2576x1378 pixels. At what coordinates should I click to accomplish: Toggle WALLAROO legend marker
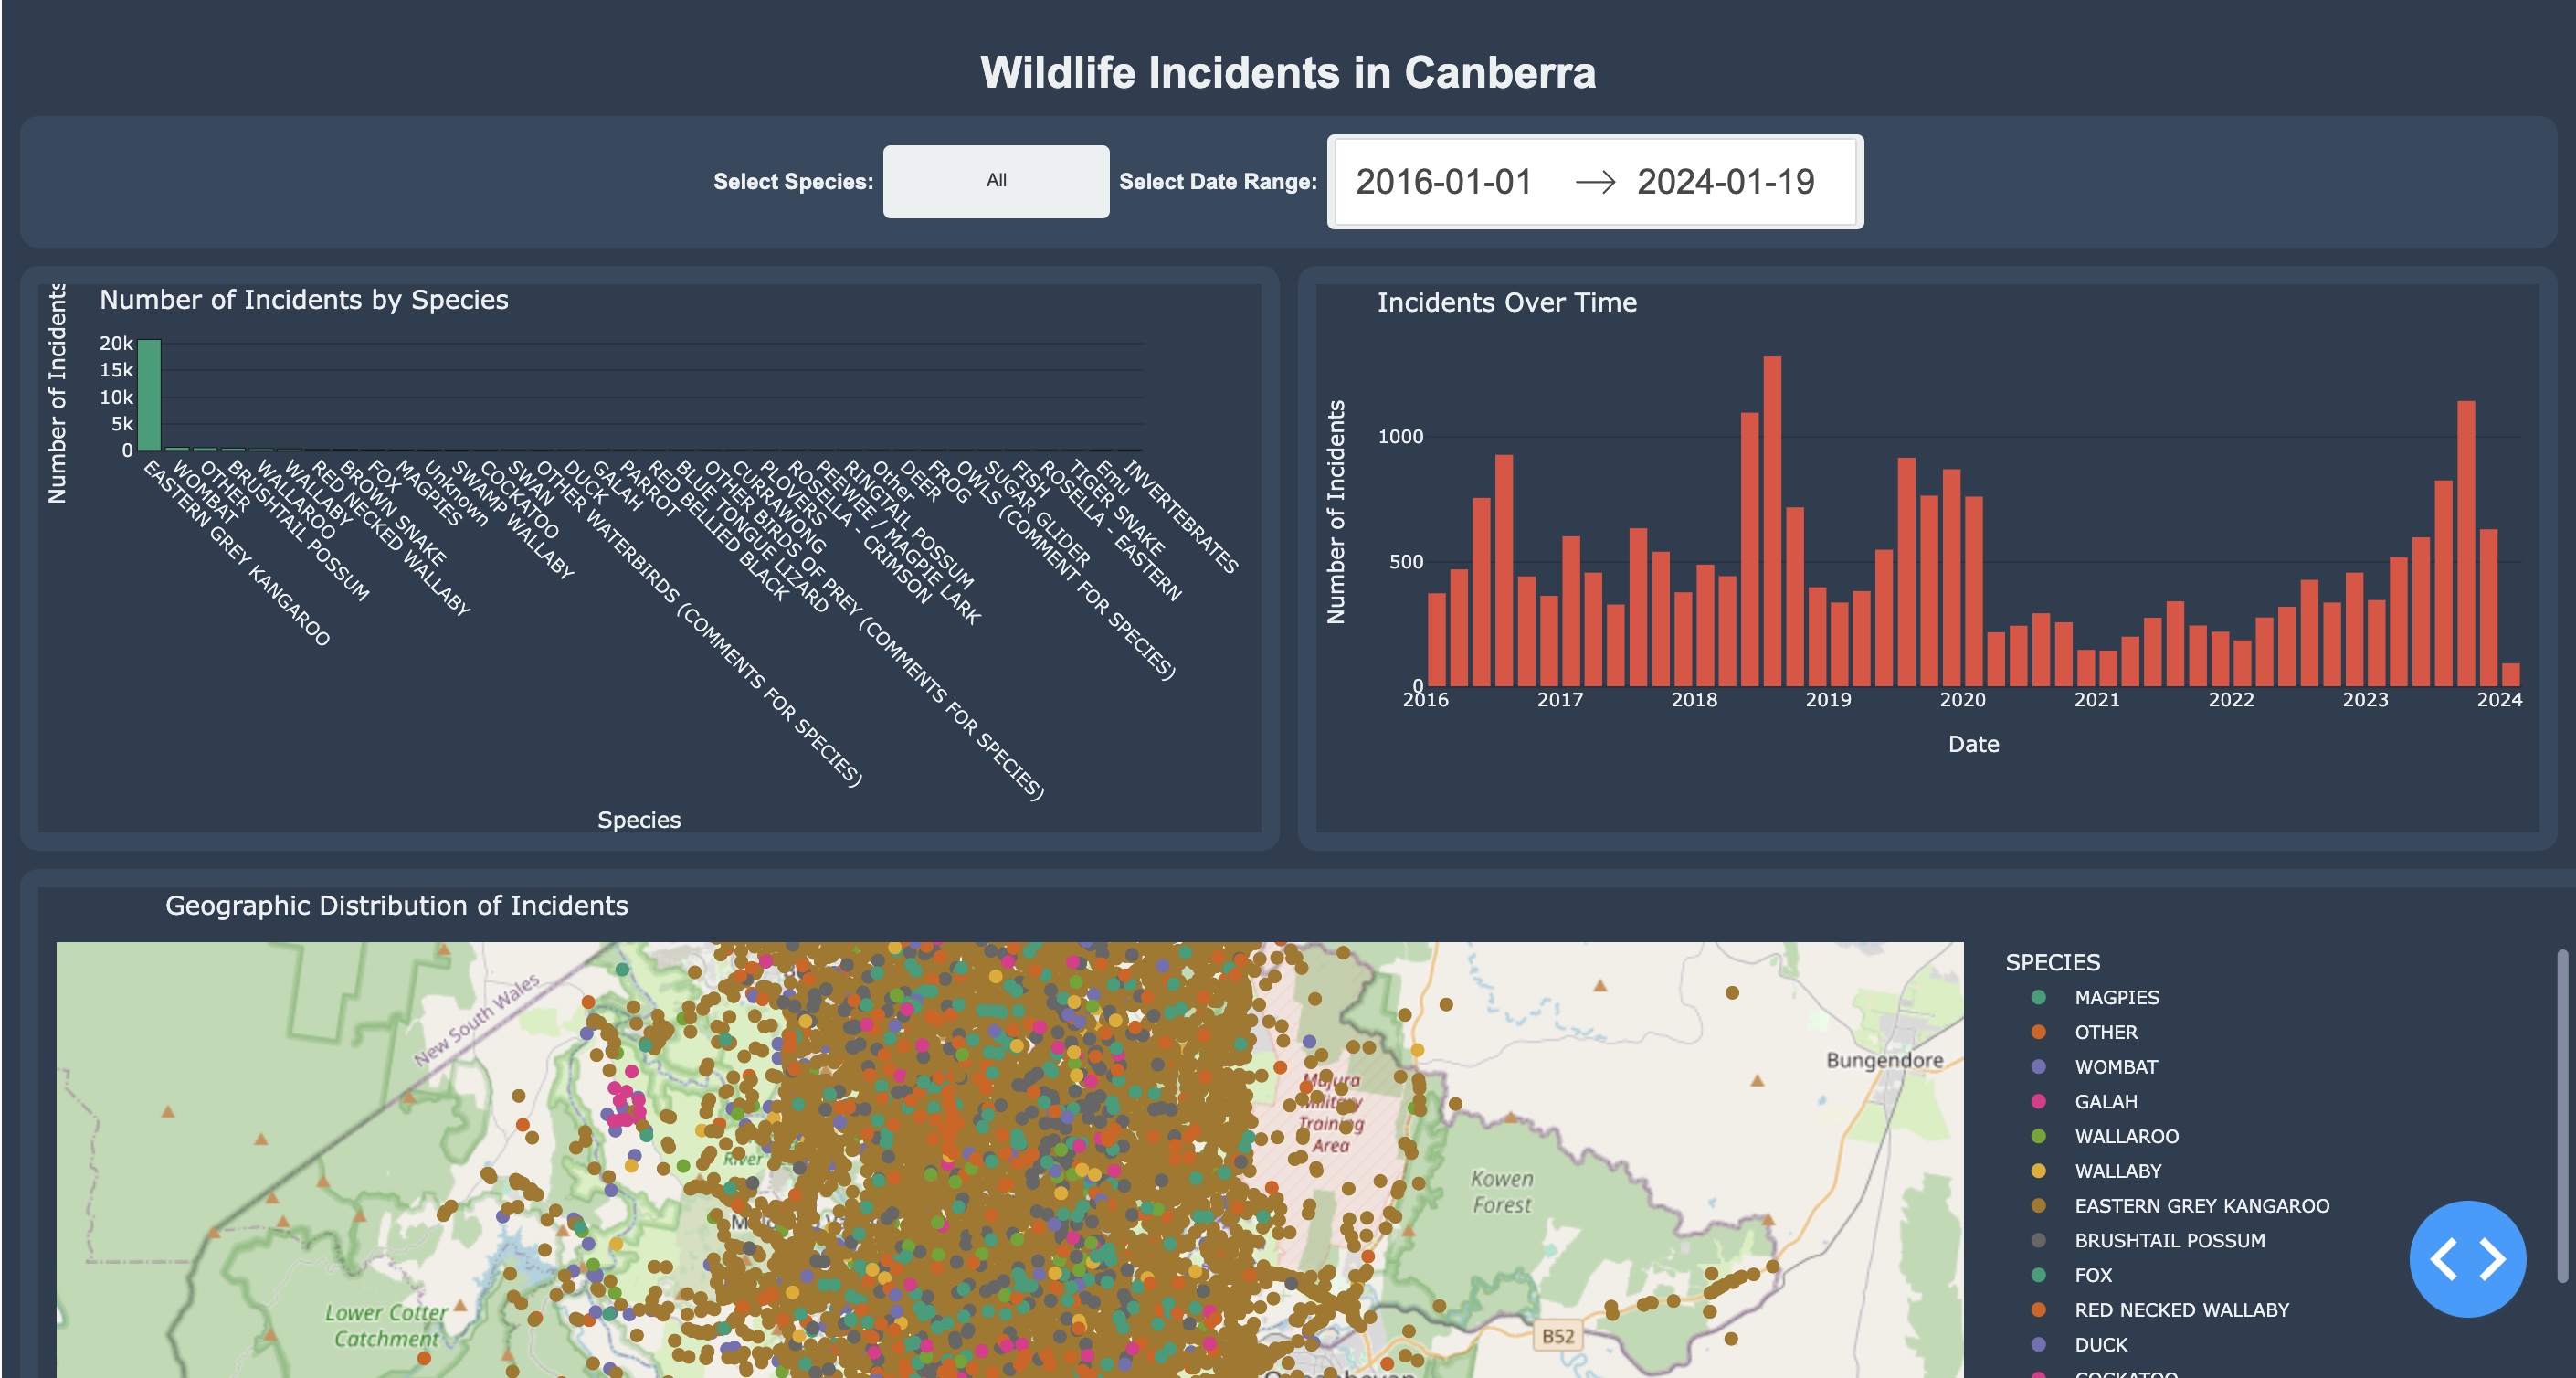[2039, 1136]
